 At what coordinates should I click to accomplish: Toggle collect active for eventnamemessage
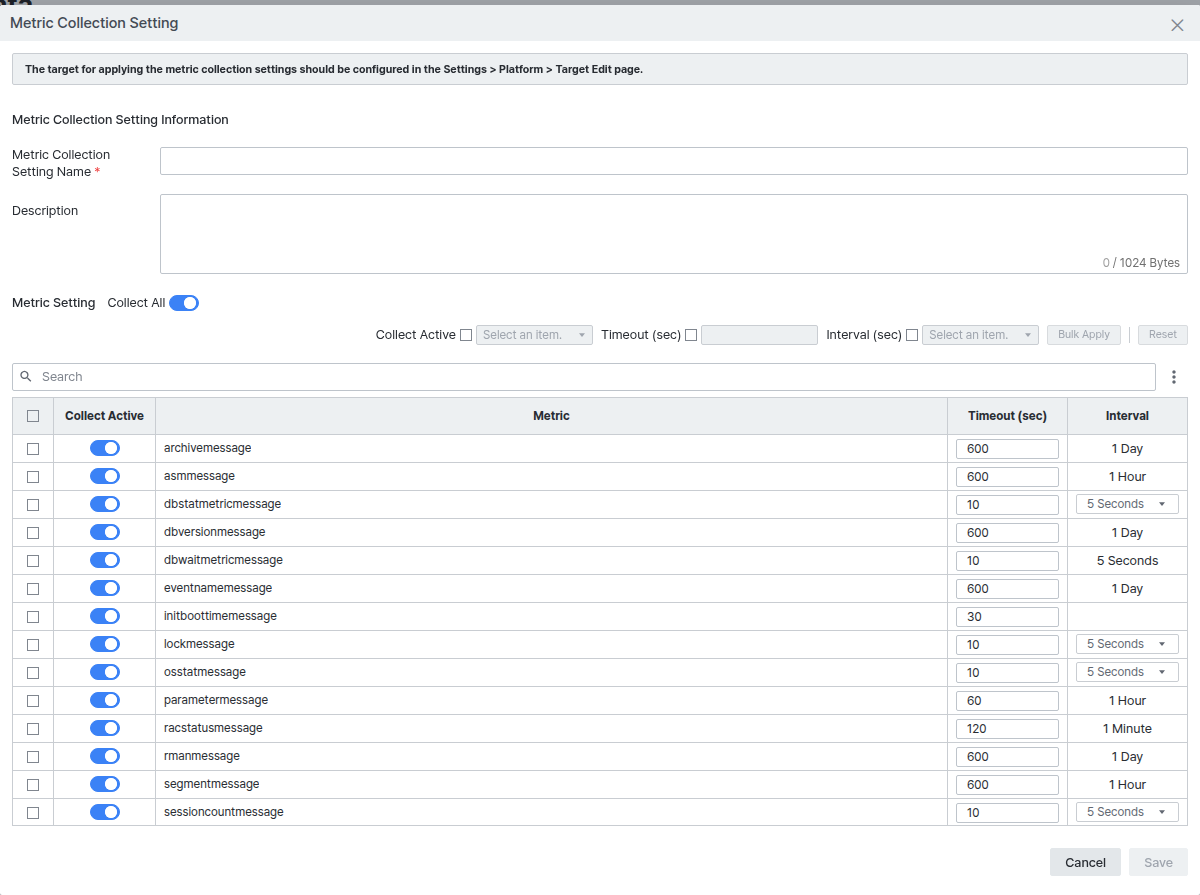[105, 588]
